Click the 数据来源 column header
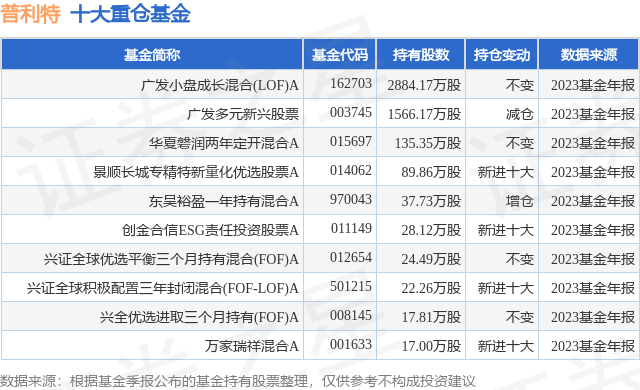Screen dimensions: 640x390 [589, 55]
